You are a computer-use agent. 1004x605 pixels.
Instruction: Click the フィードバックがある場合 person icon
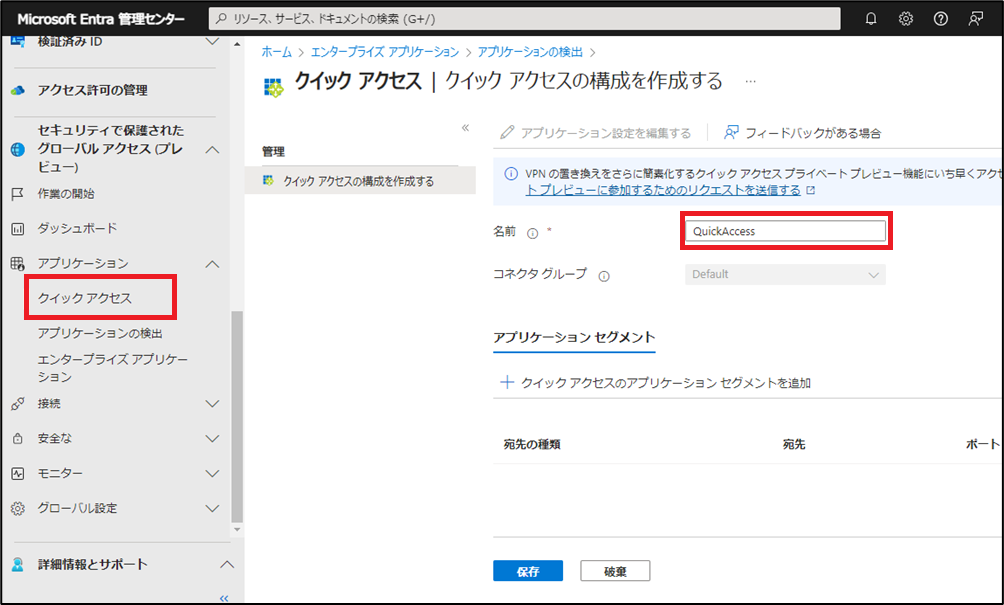point(731,133)
